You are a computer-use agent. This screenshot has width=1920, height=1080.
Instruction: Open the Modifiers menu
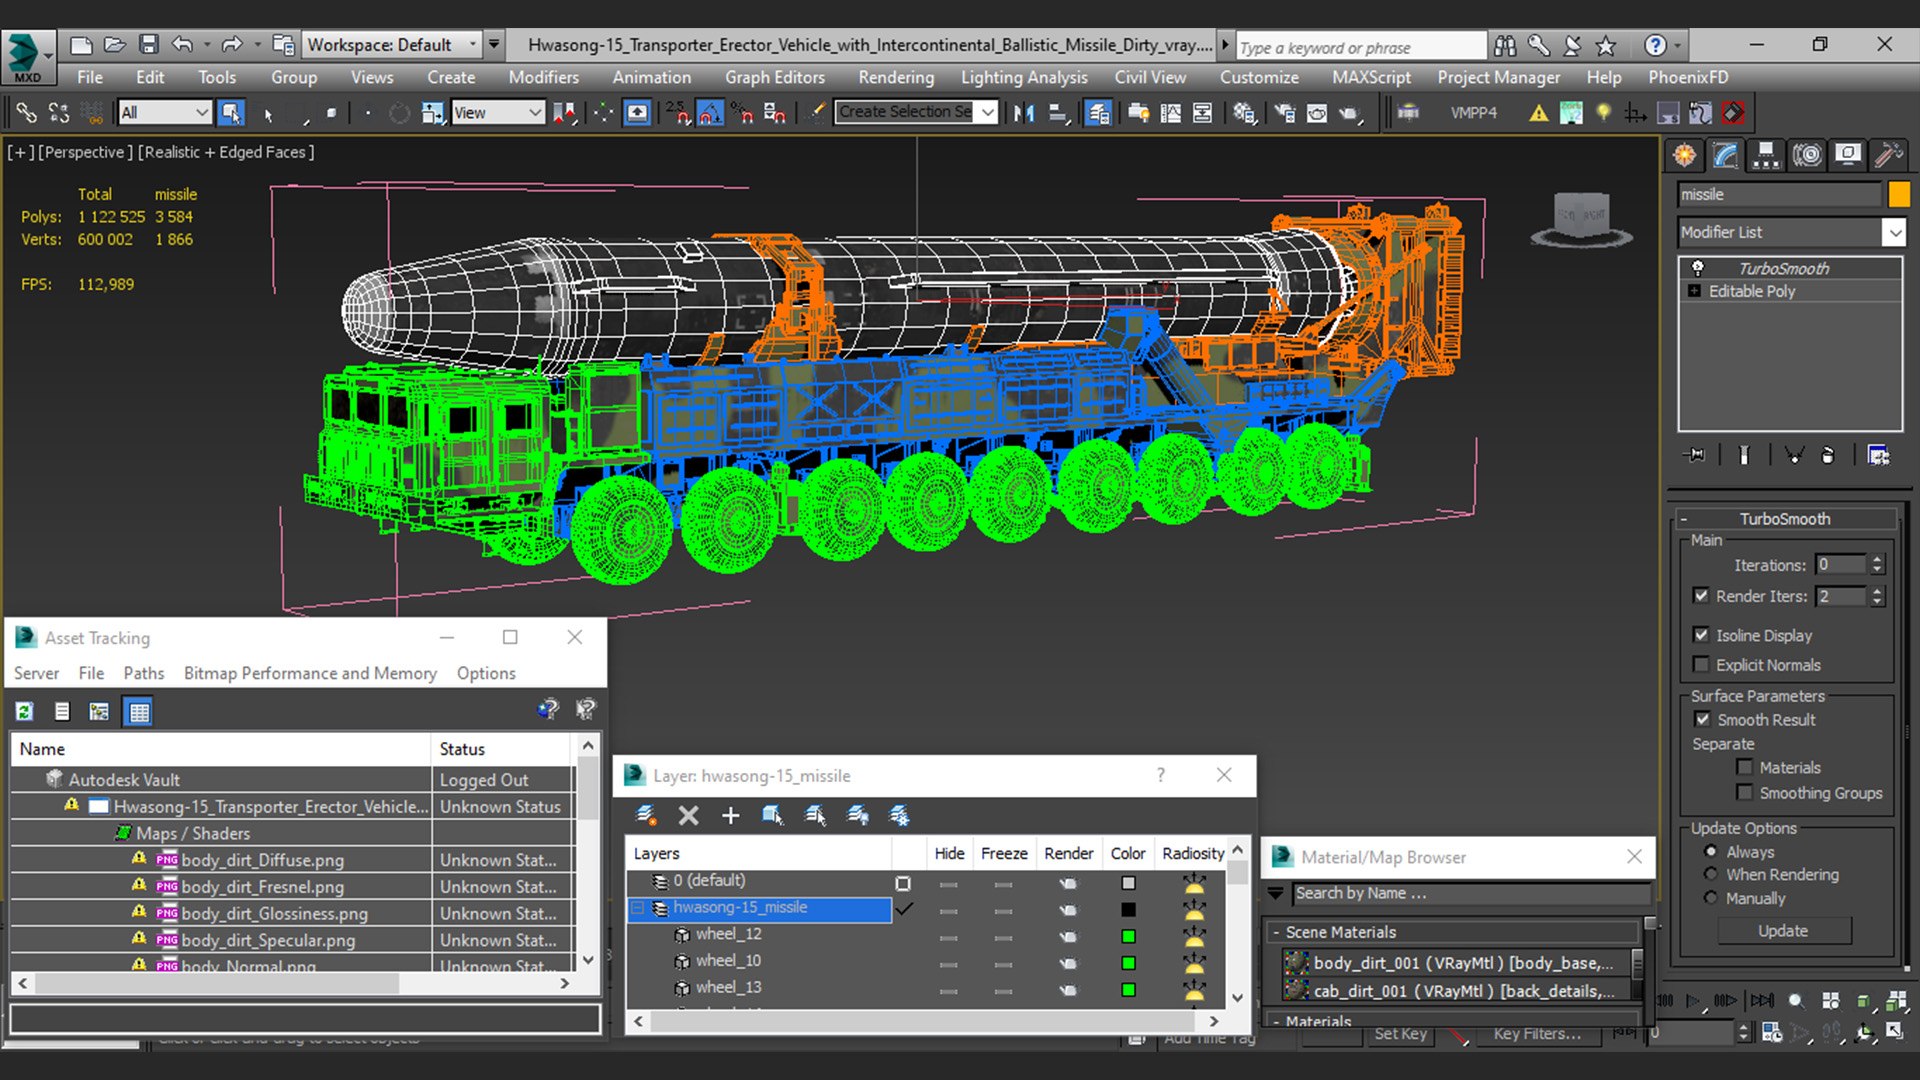click(543, 77)
